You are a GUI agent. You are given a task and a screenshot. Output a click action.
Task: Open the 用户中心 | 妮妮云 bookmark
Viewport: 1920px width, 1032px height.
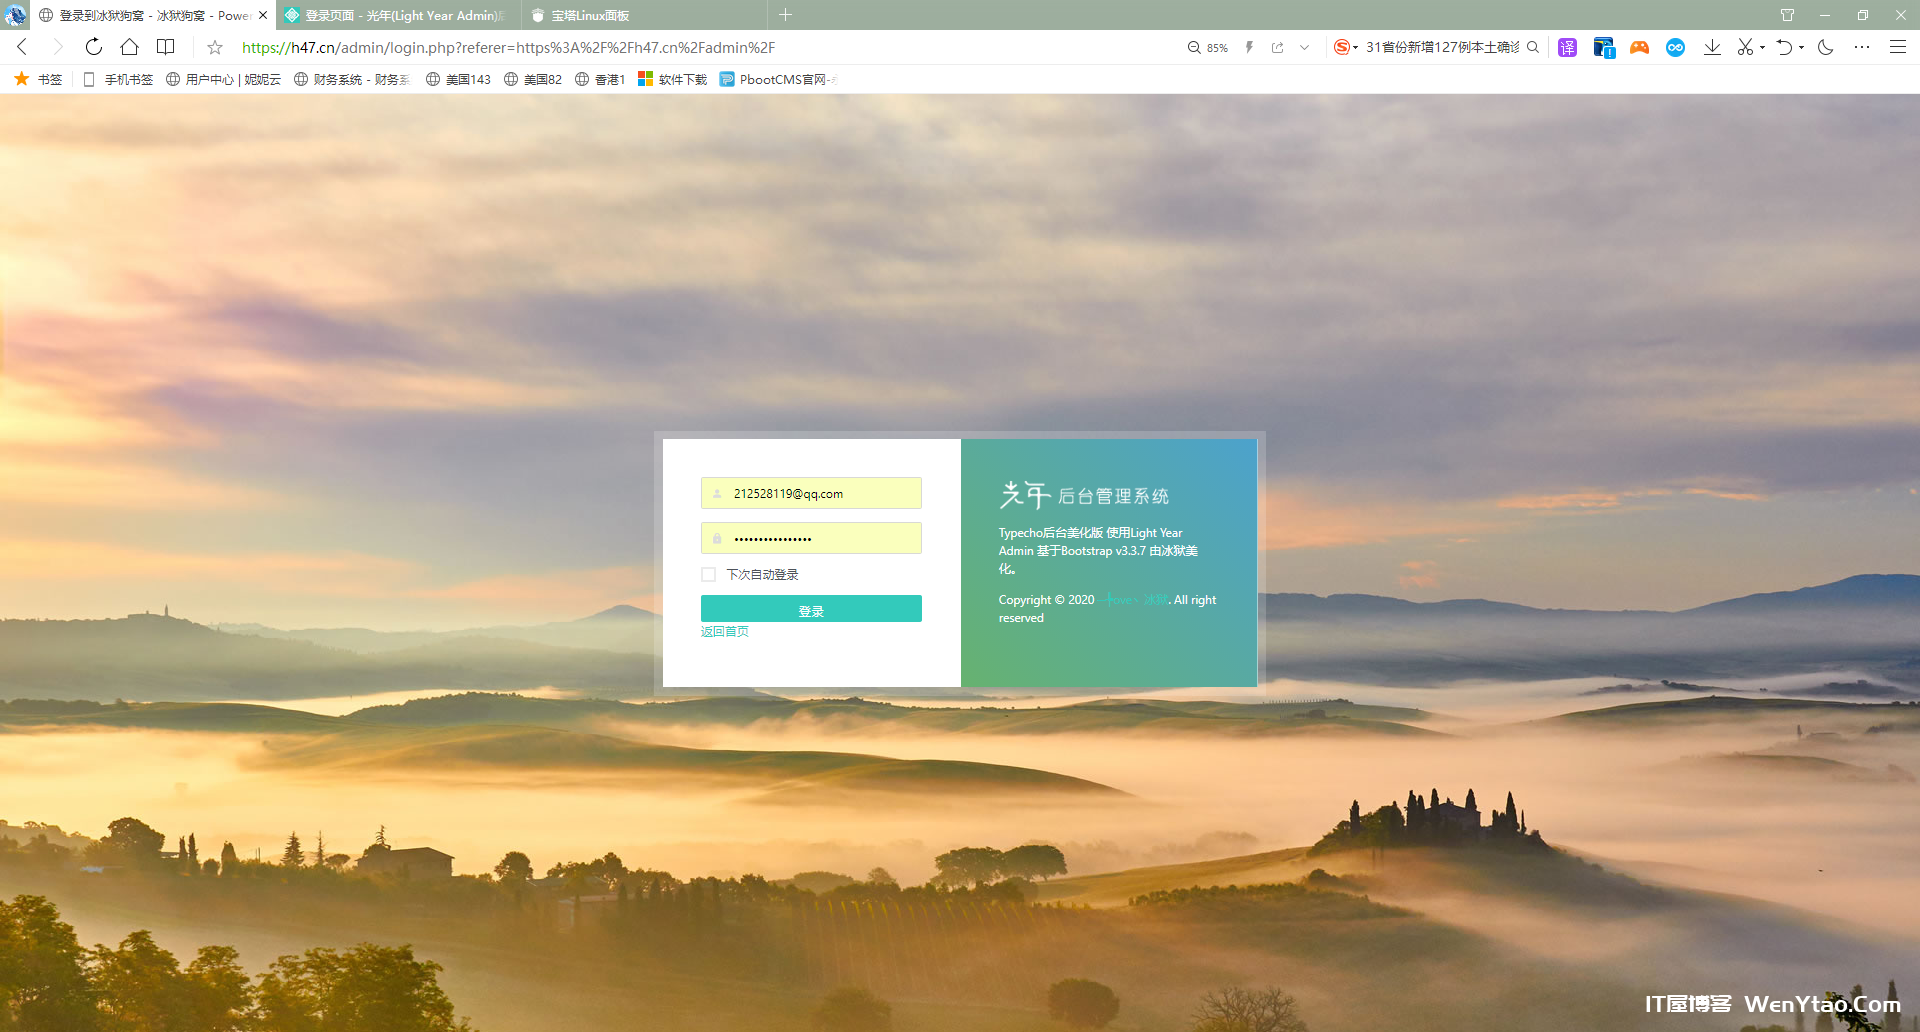[x=223, y=79]
